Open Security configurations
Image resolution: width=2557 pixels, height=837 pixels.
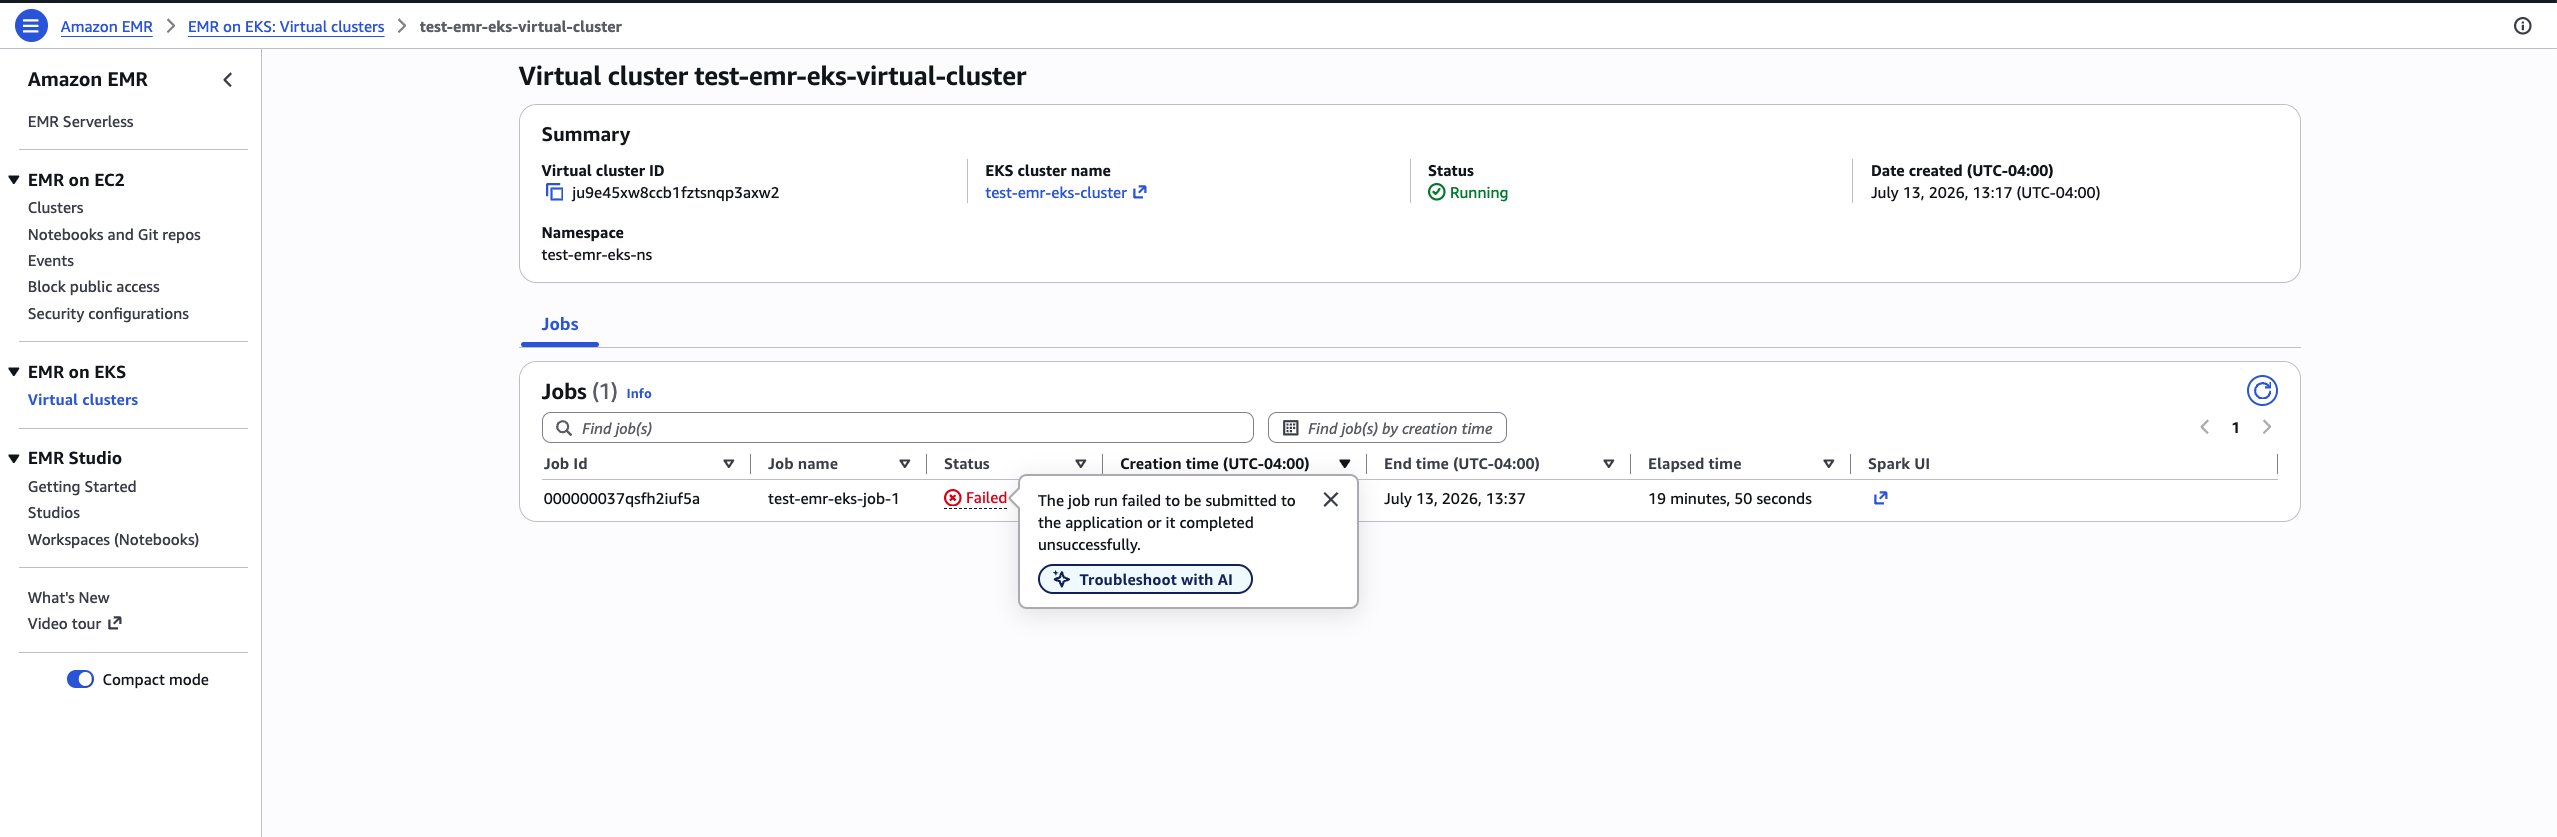pos(108,314)
